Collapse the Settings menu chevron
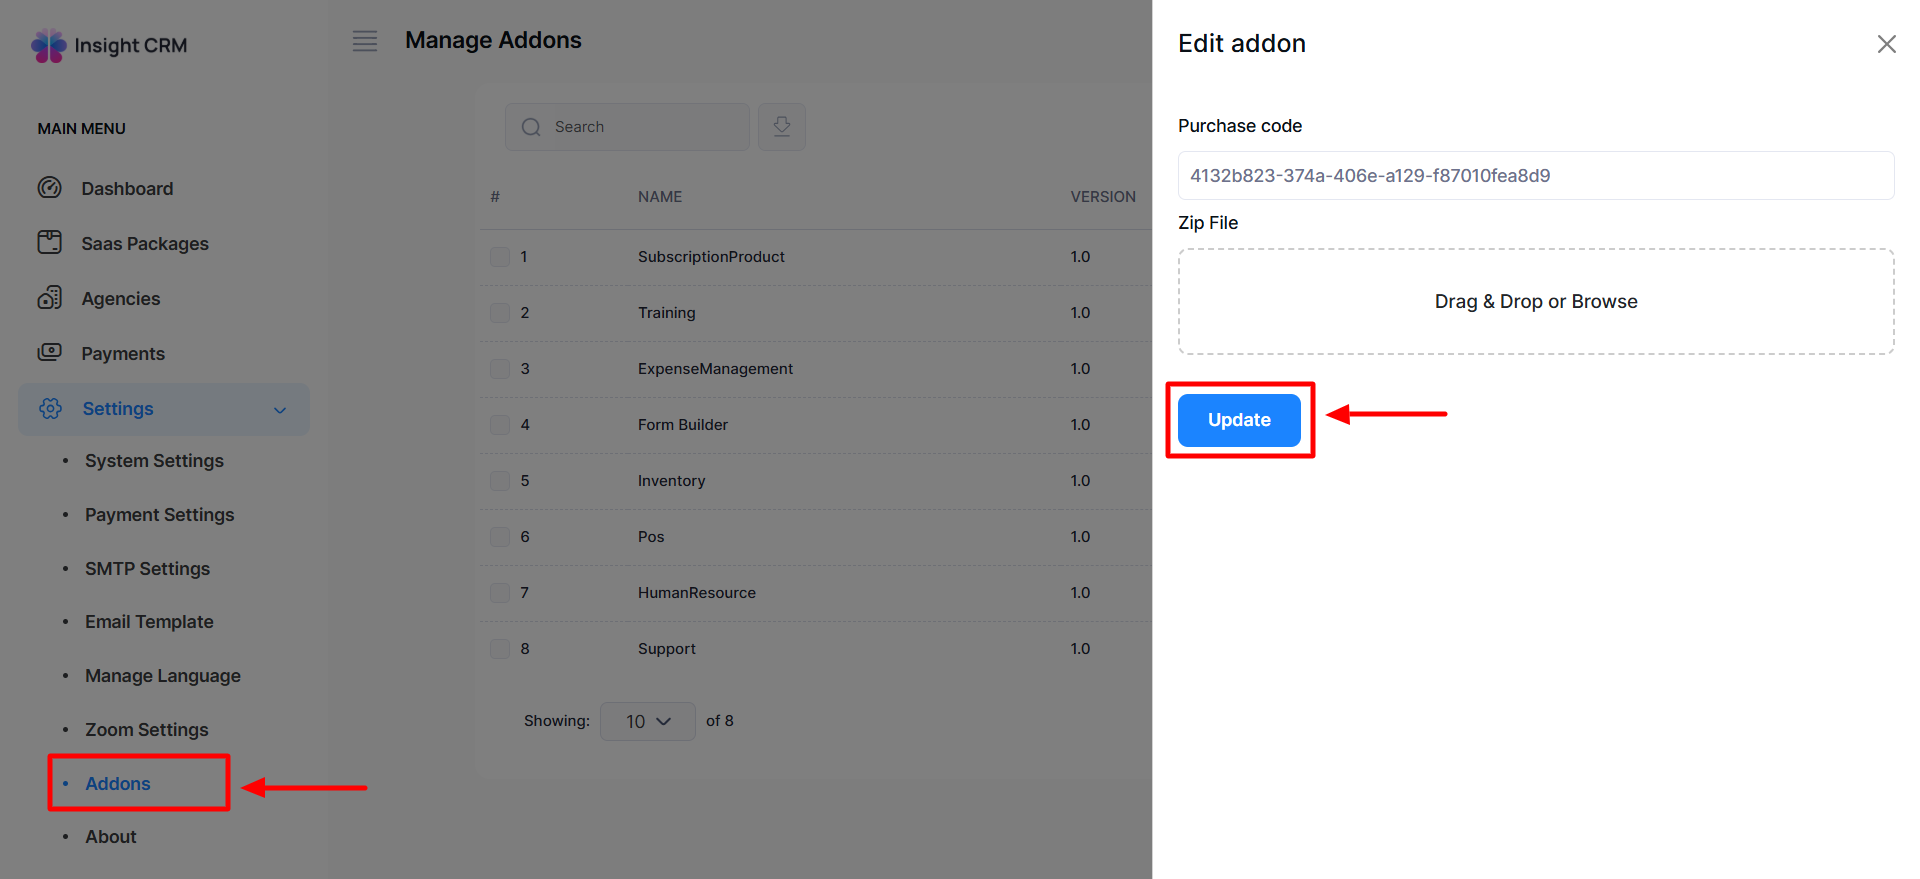1920x879 pixels. [x=280, y=410]
